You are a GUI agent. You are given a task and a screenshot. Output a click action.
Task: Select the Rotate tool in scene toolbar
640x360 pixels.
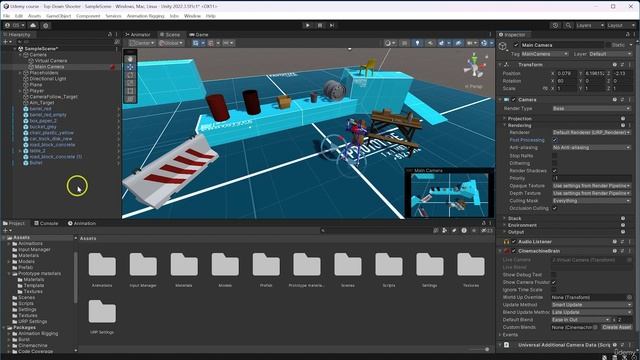(130, 75)
